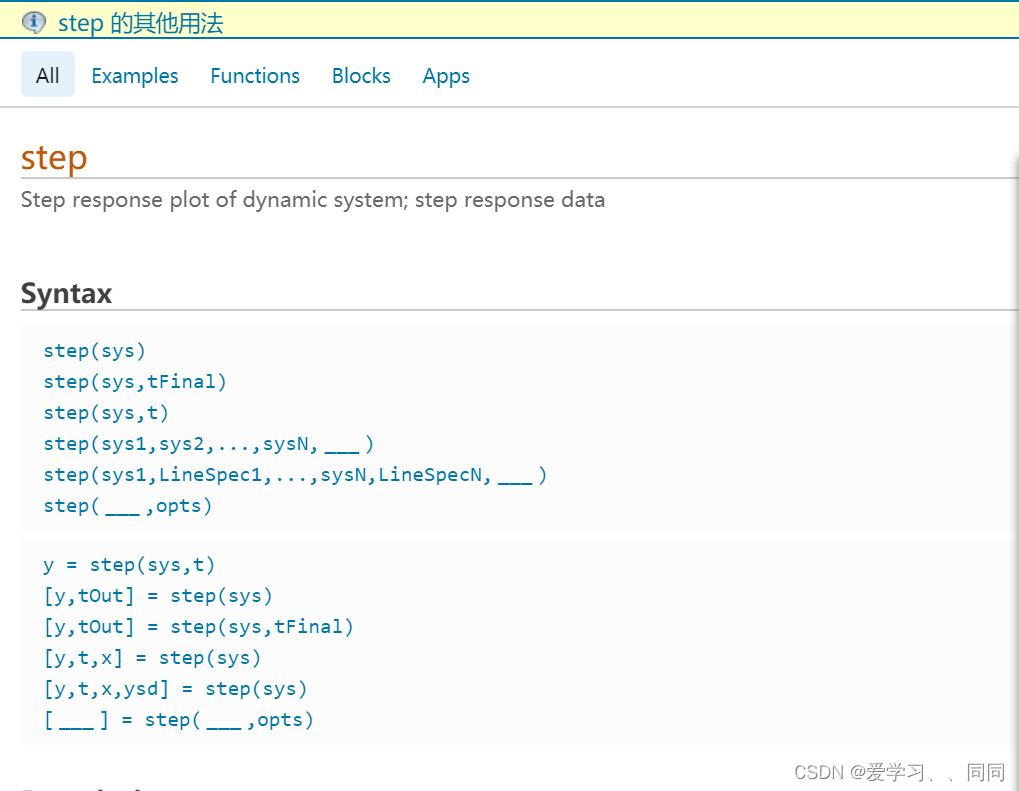Click the LineSpec1 multi-system syntax link
Viewport: 1019px width, 791px height.
coord(295,475)
